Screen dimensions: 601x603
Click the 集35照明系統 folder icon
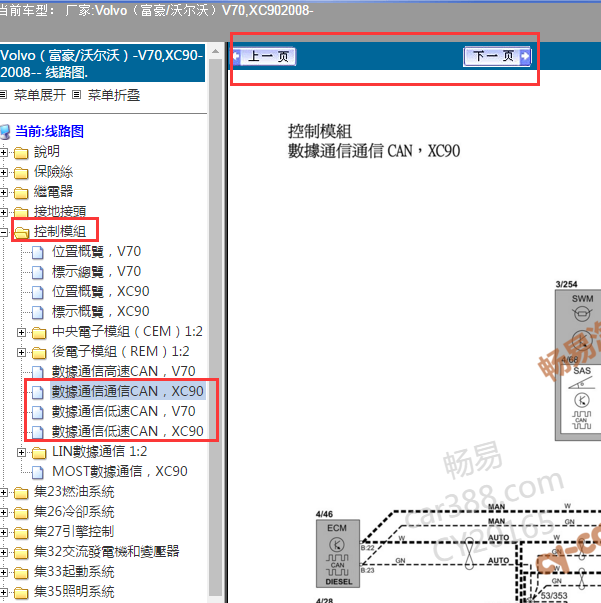pyautogui.click(x=21, y=593)
